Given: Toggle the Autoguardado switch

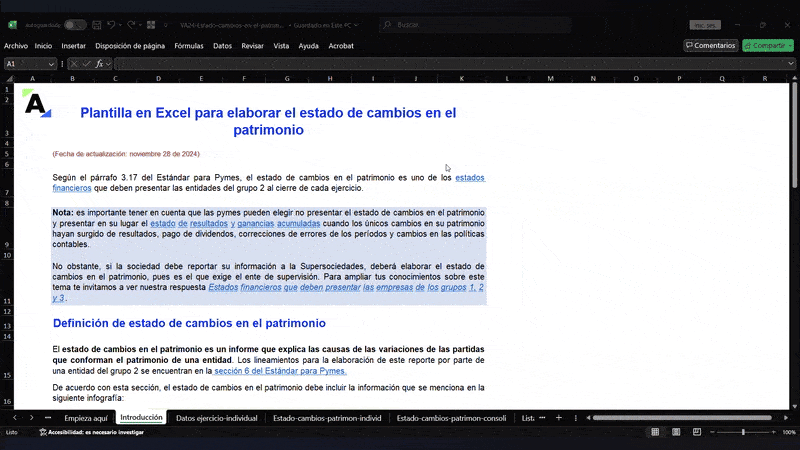Looking at the screenshot, I should click(74, 24).
